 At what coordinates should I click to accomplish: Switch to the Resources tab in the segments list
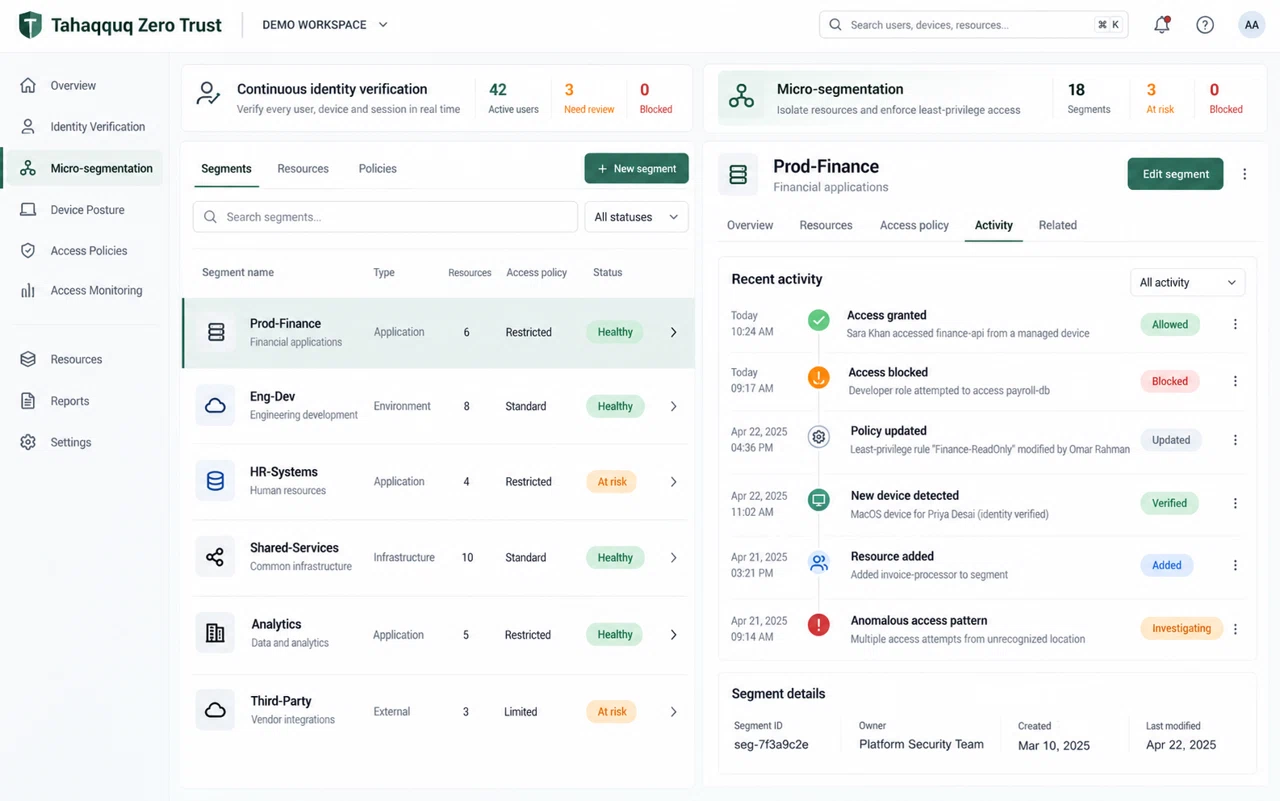coord(303,169)
